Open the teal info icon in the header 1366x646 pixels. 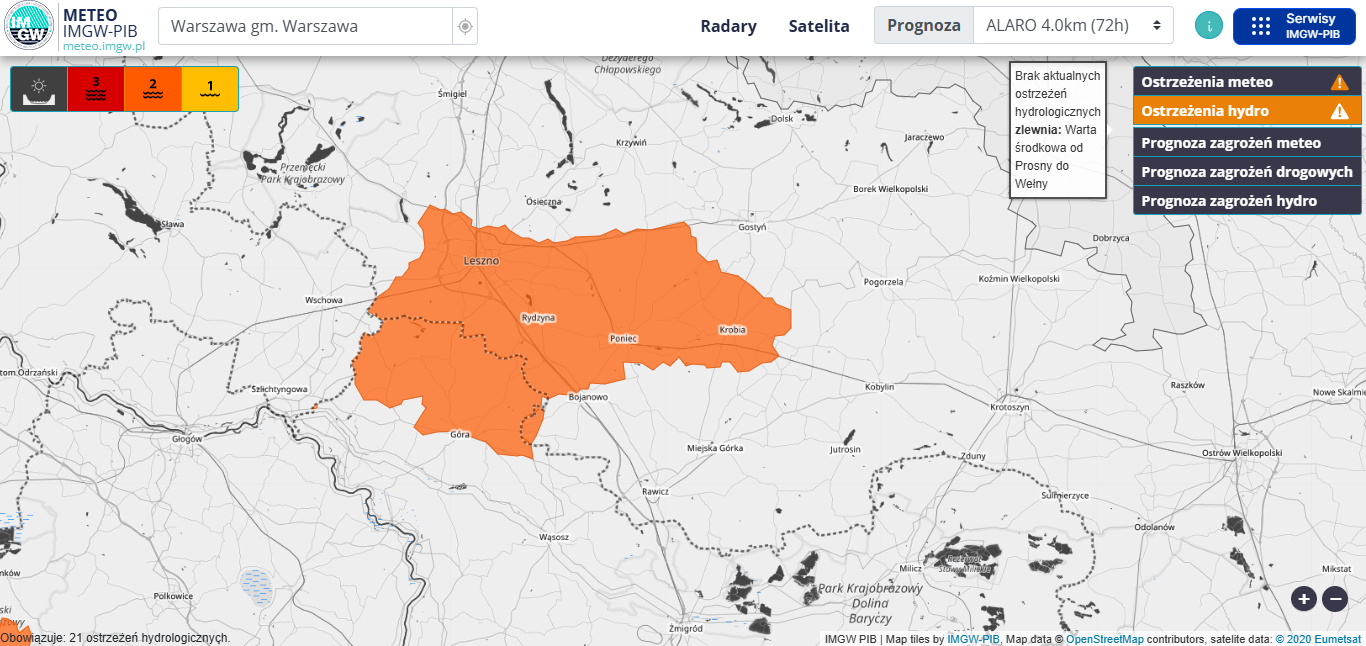1209,26
